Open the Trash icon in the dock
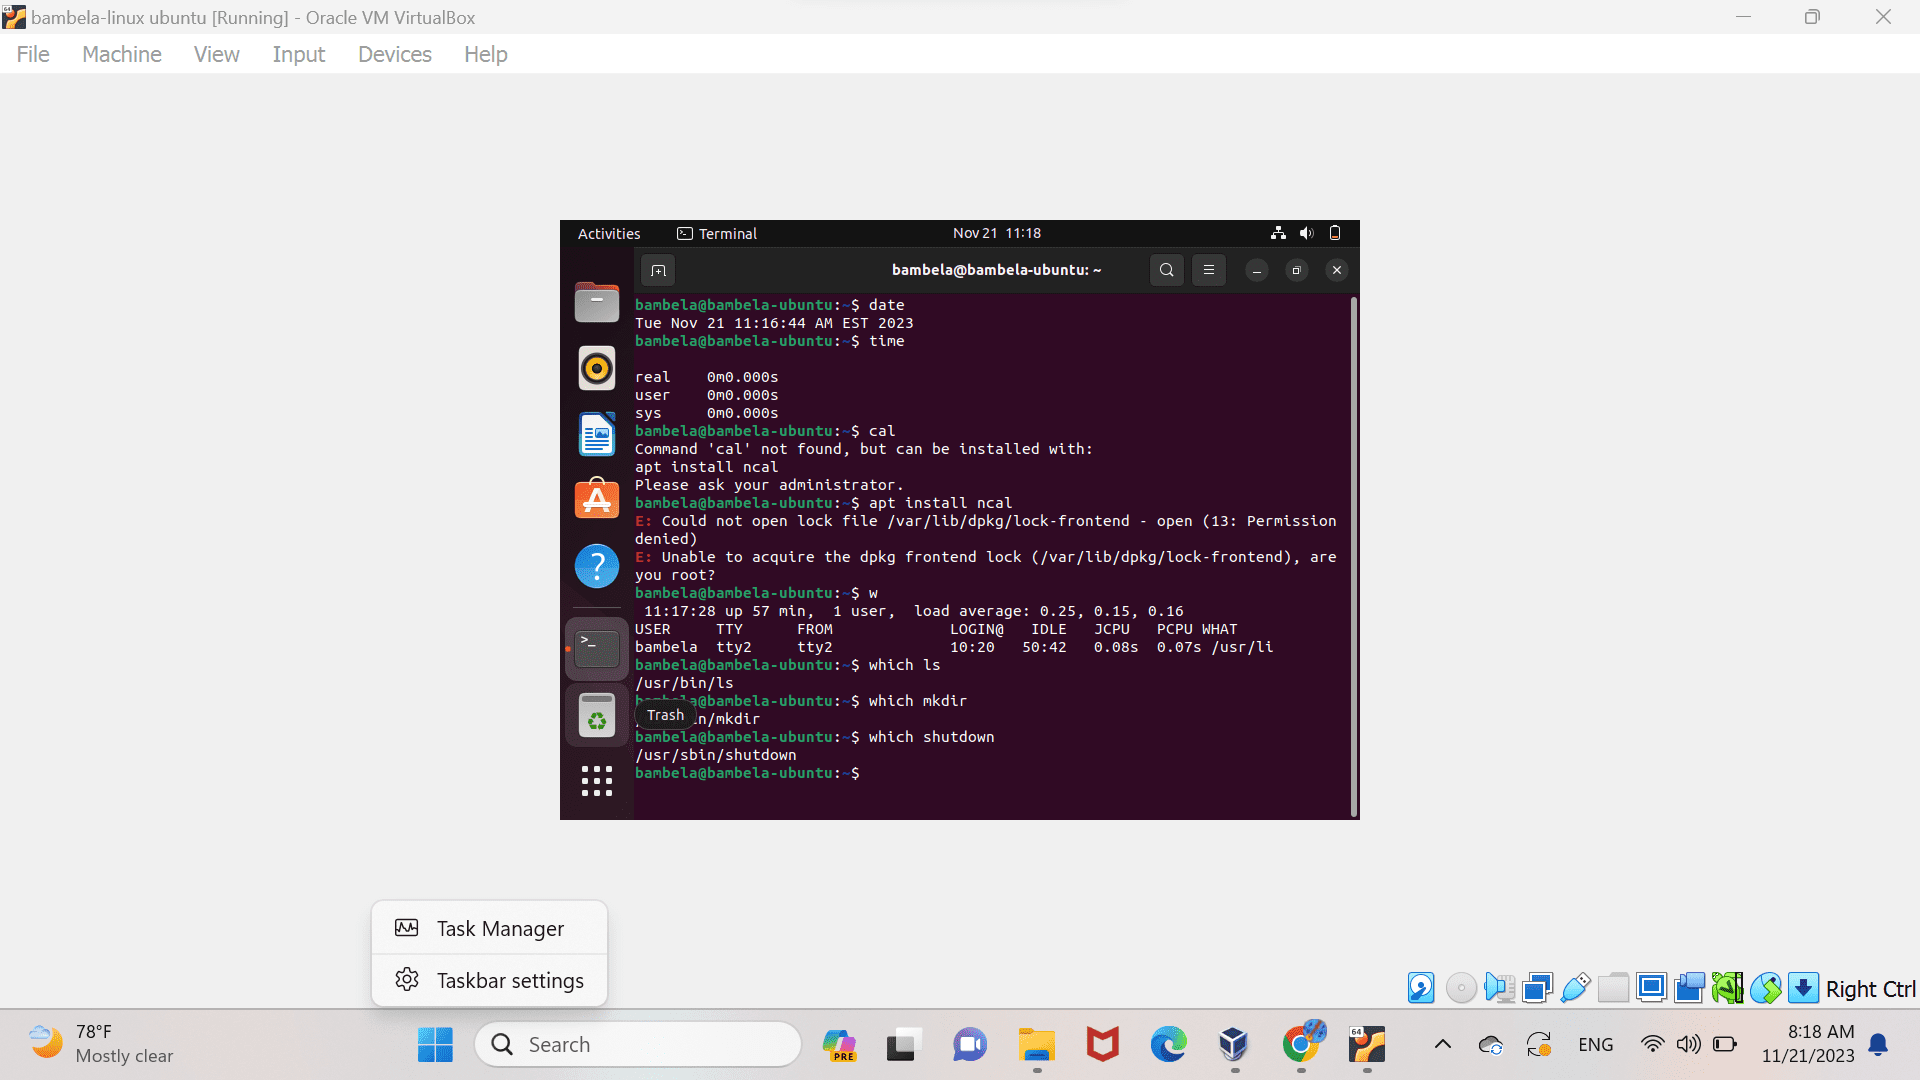The image size is (1920, 1080). 596,716
